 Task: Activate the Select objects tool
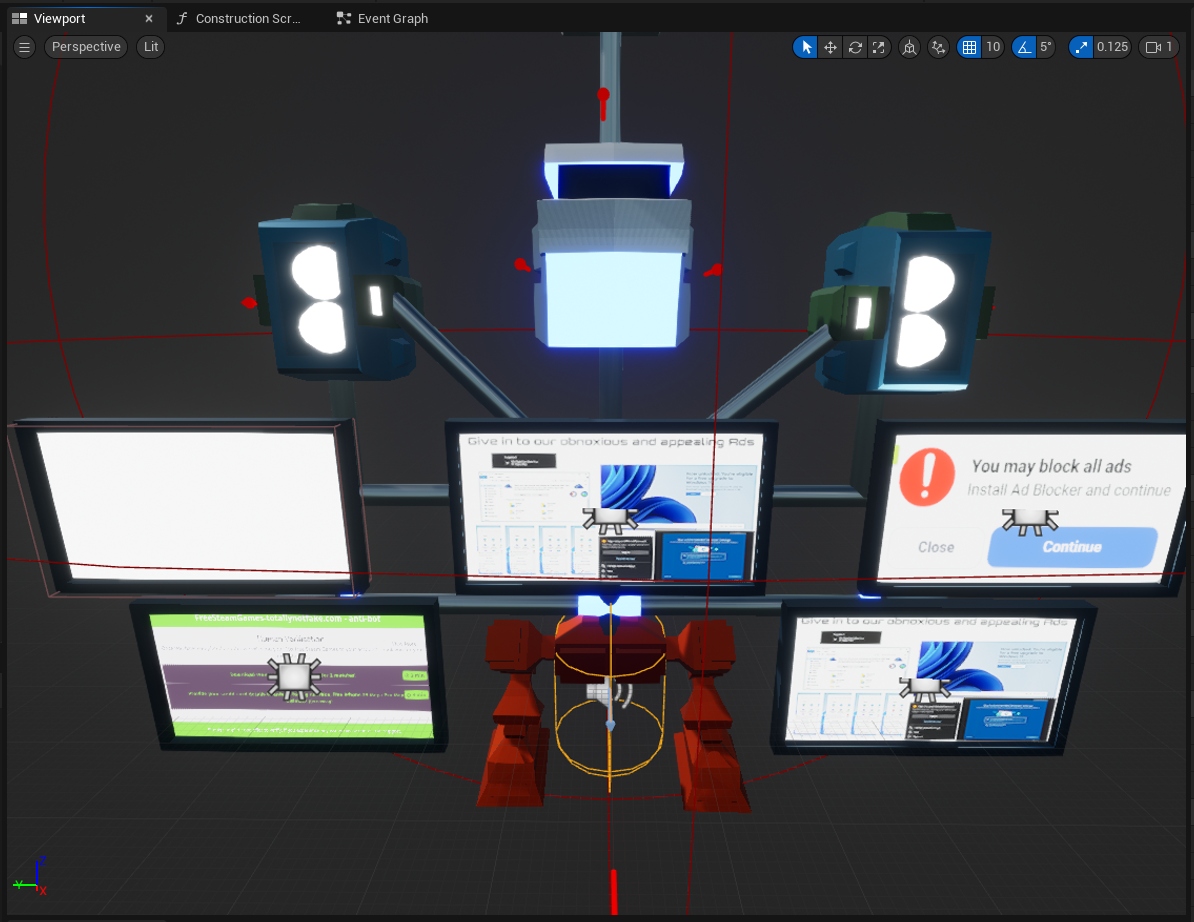pos(806,47)
